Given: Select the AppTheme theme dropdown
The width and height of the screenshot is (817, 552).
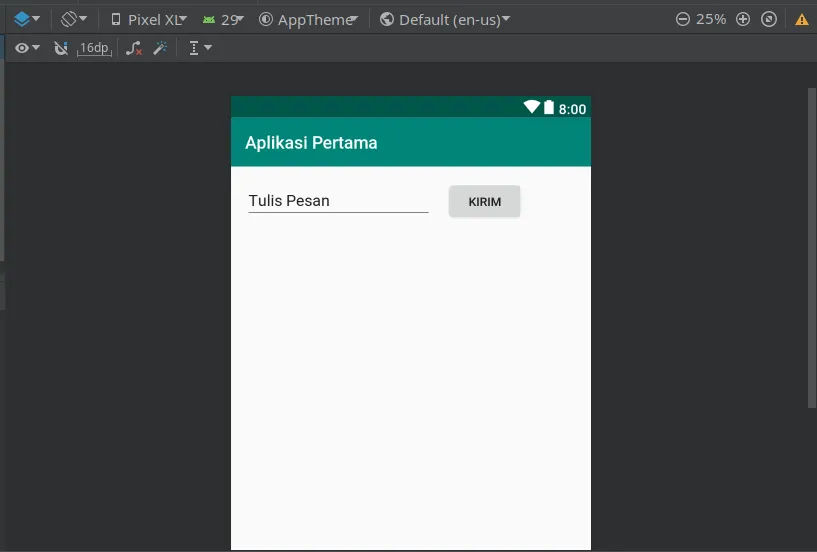Looking at the screenshot, I should pyautogui.click(x=308, y=20).
